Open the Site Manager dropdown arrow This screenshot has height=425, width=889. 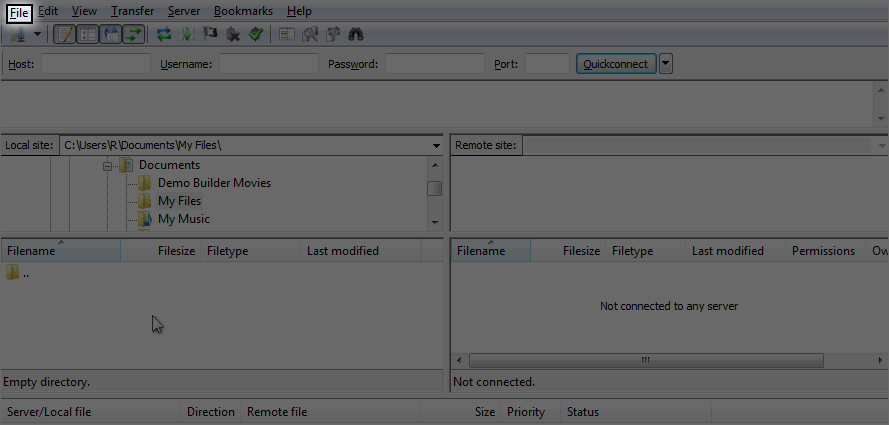pos(37,35)
